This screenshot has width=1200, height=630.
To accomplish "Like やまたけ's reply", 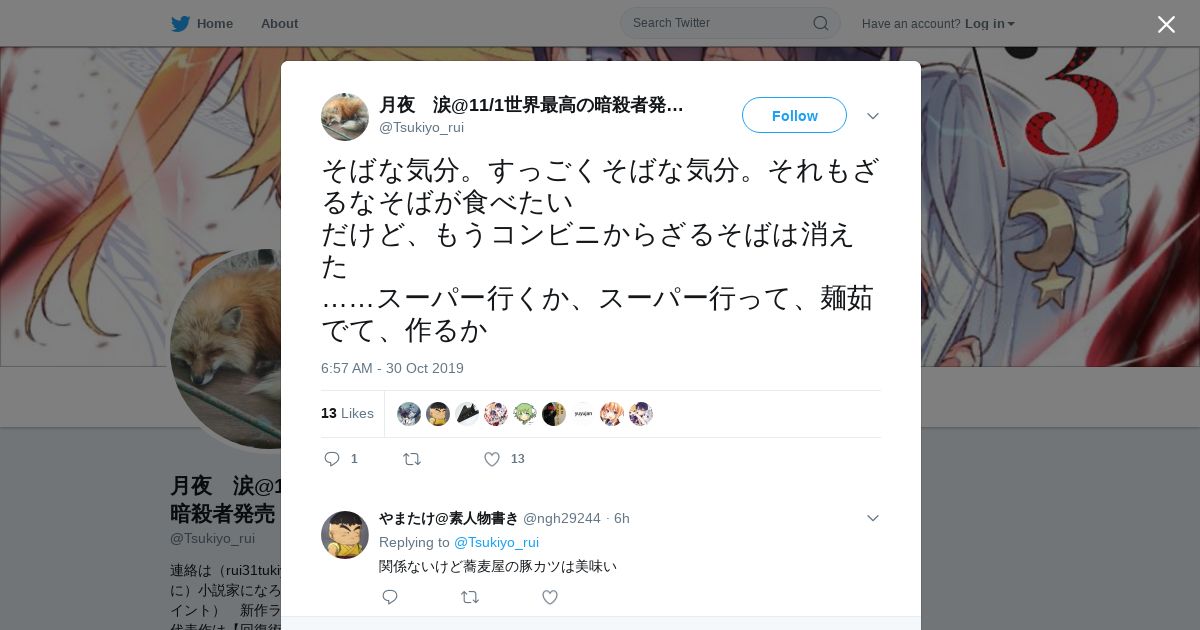I will (x=549, y=597).
